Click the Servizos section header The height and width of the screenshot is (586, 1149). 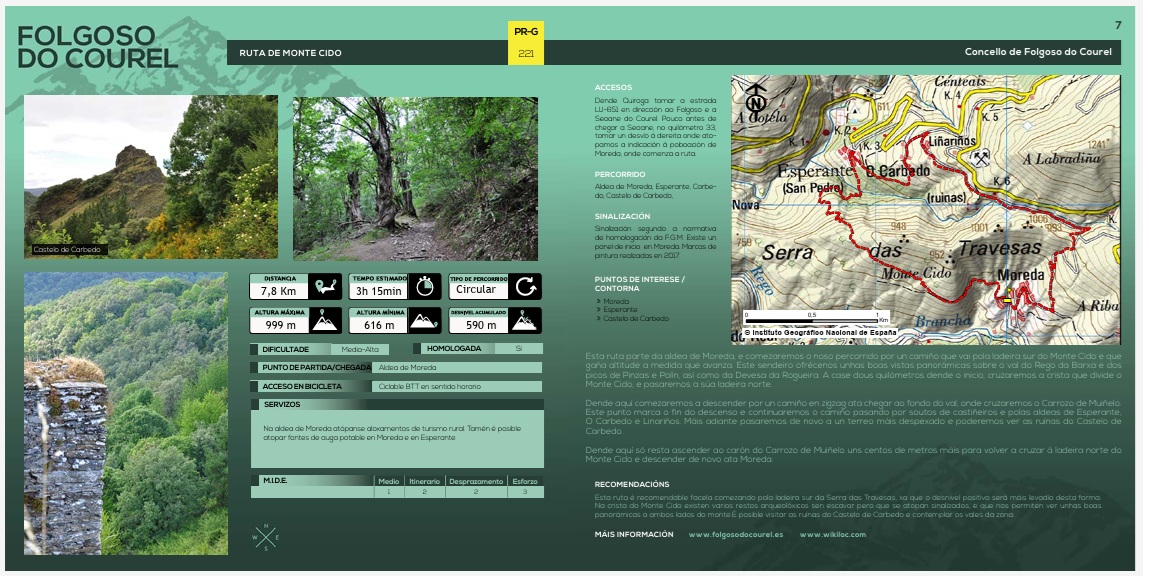click(396, 405)
